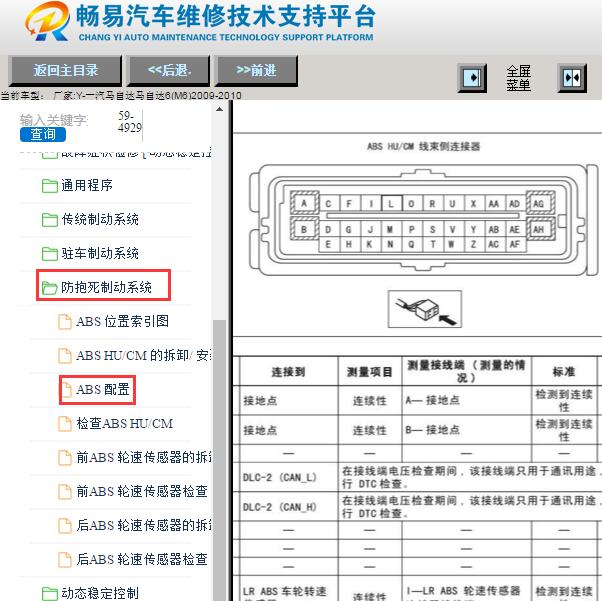Image resolution: width=602 pixels, height=601 pixels.
Task: Click the 通用程序 folder icon
Action: tap(50, 186)
